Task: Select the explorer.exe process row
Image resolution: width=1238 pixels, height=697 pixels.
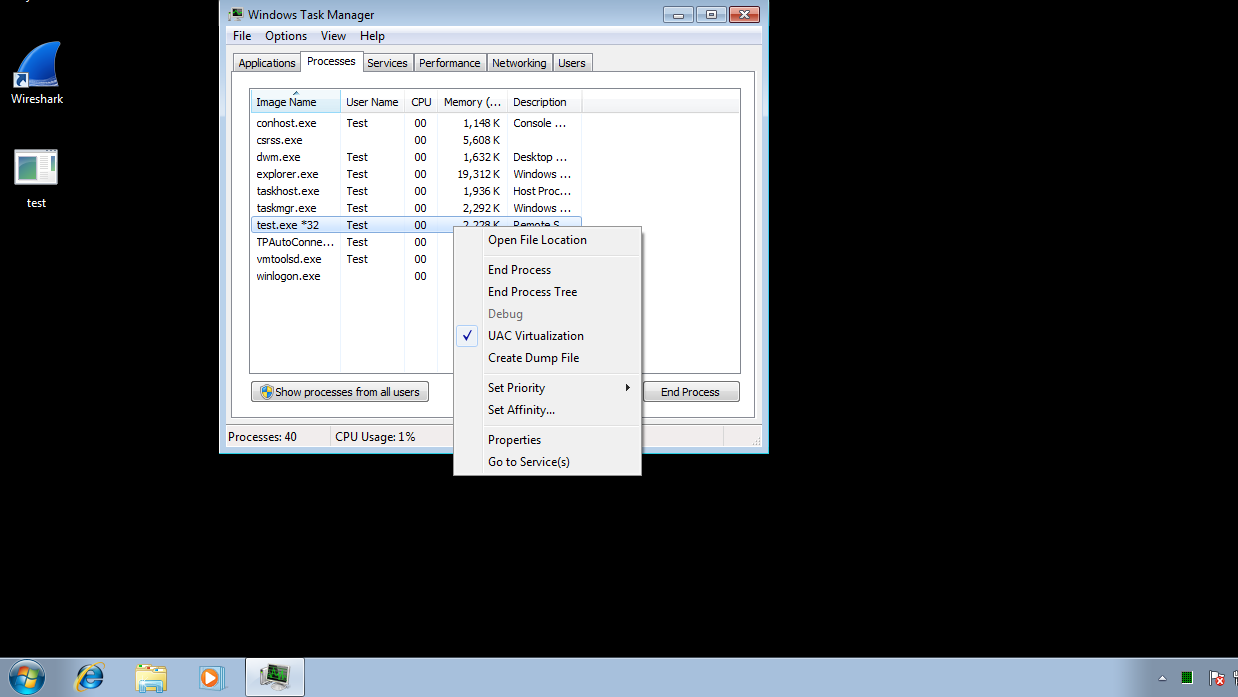Action: (x=416, y=174)
